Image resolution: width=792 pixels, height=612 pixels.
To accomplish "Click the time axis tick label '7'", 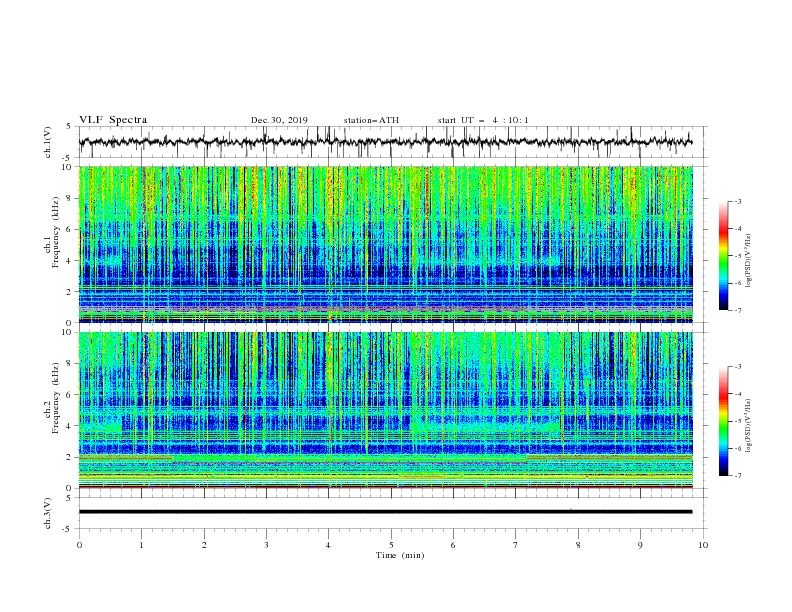I will 516,545.
